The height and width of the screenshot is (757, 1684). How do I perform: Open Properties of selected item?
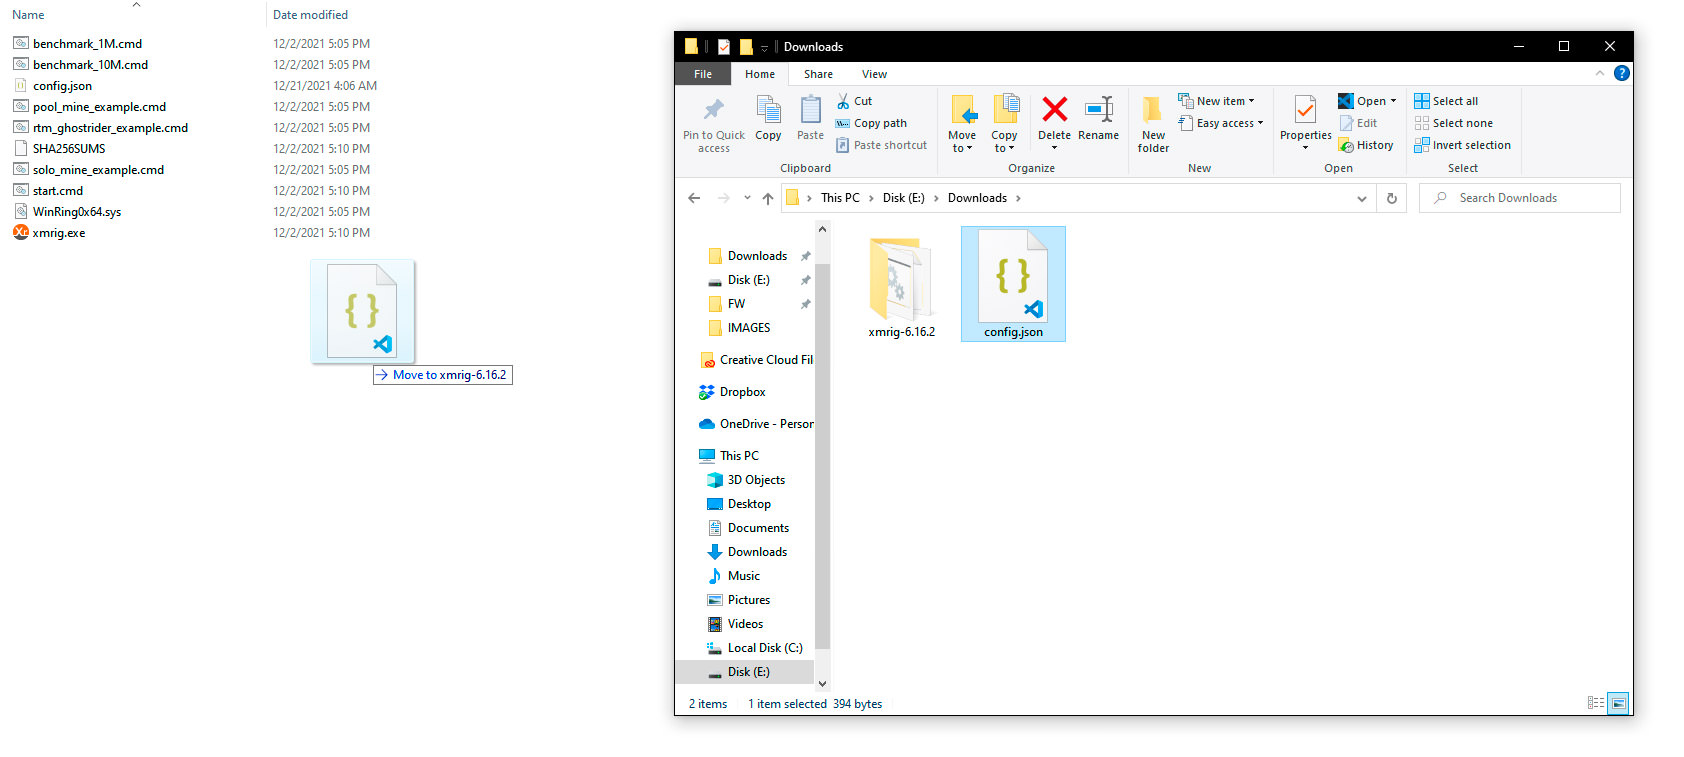tap(1305, 122)
